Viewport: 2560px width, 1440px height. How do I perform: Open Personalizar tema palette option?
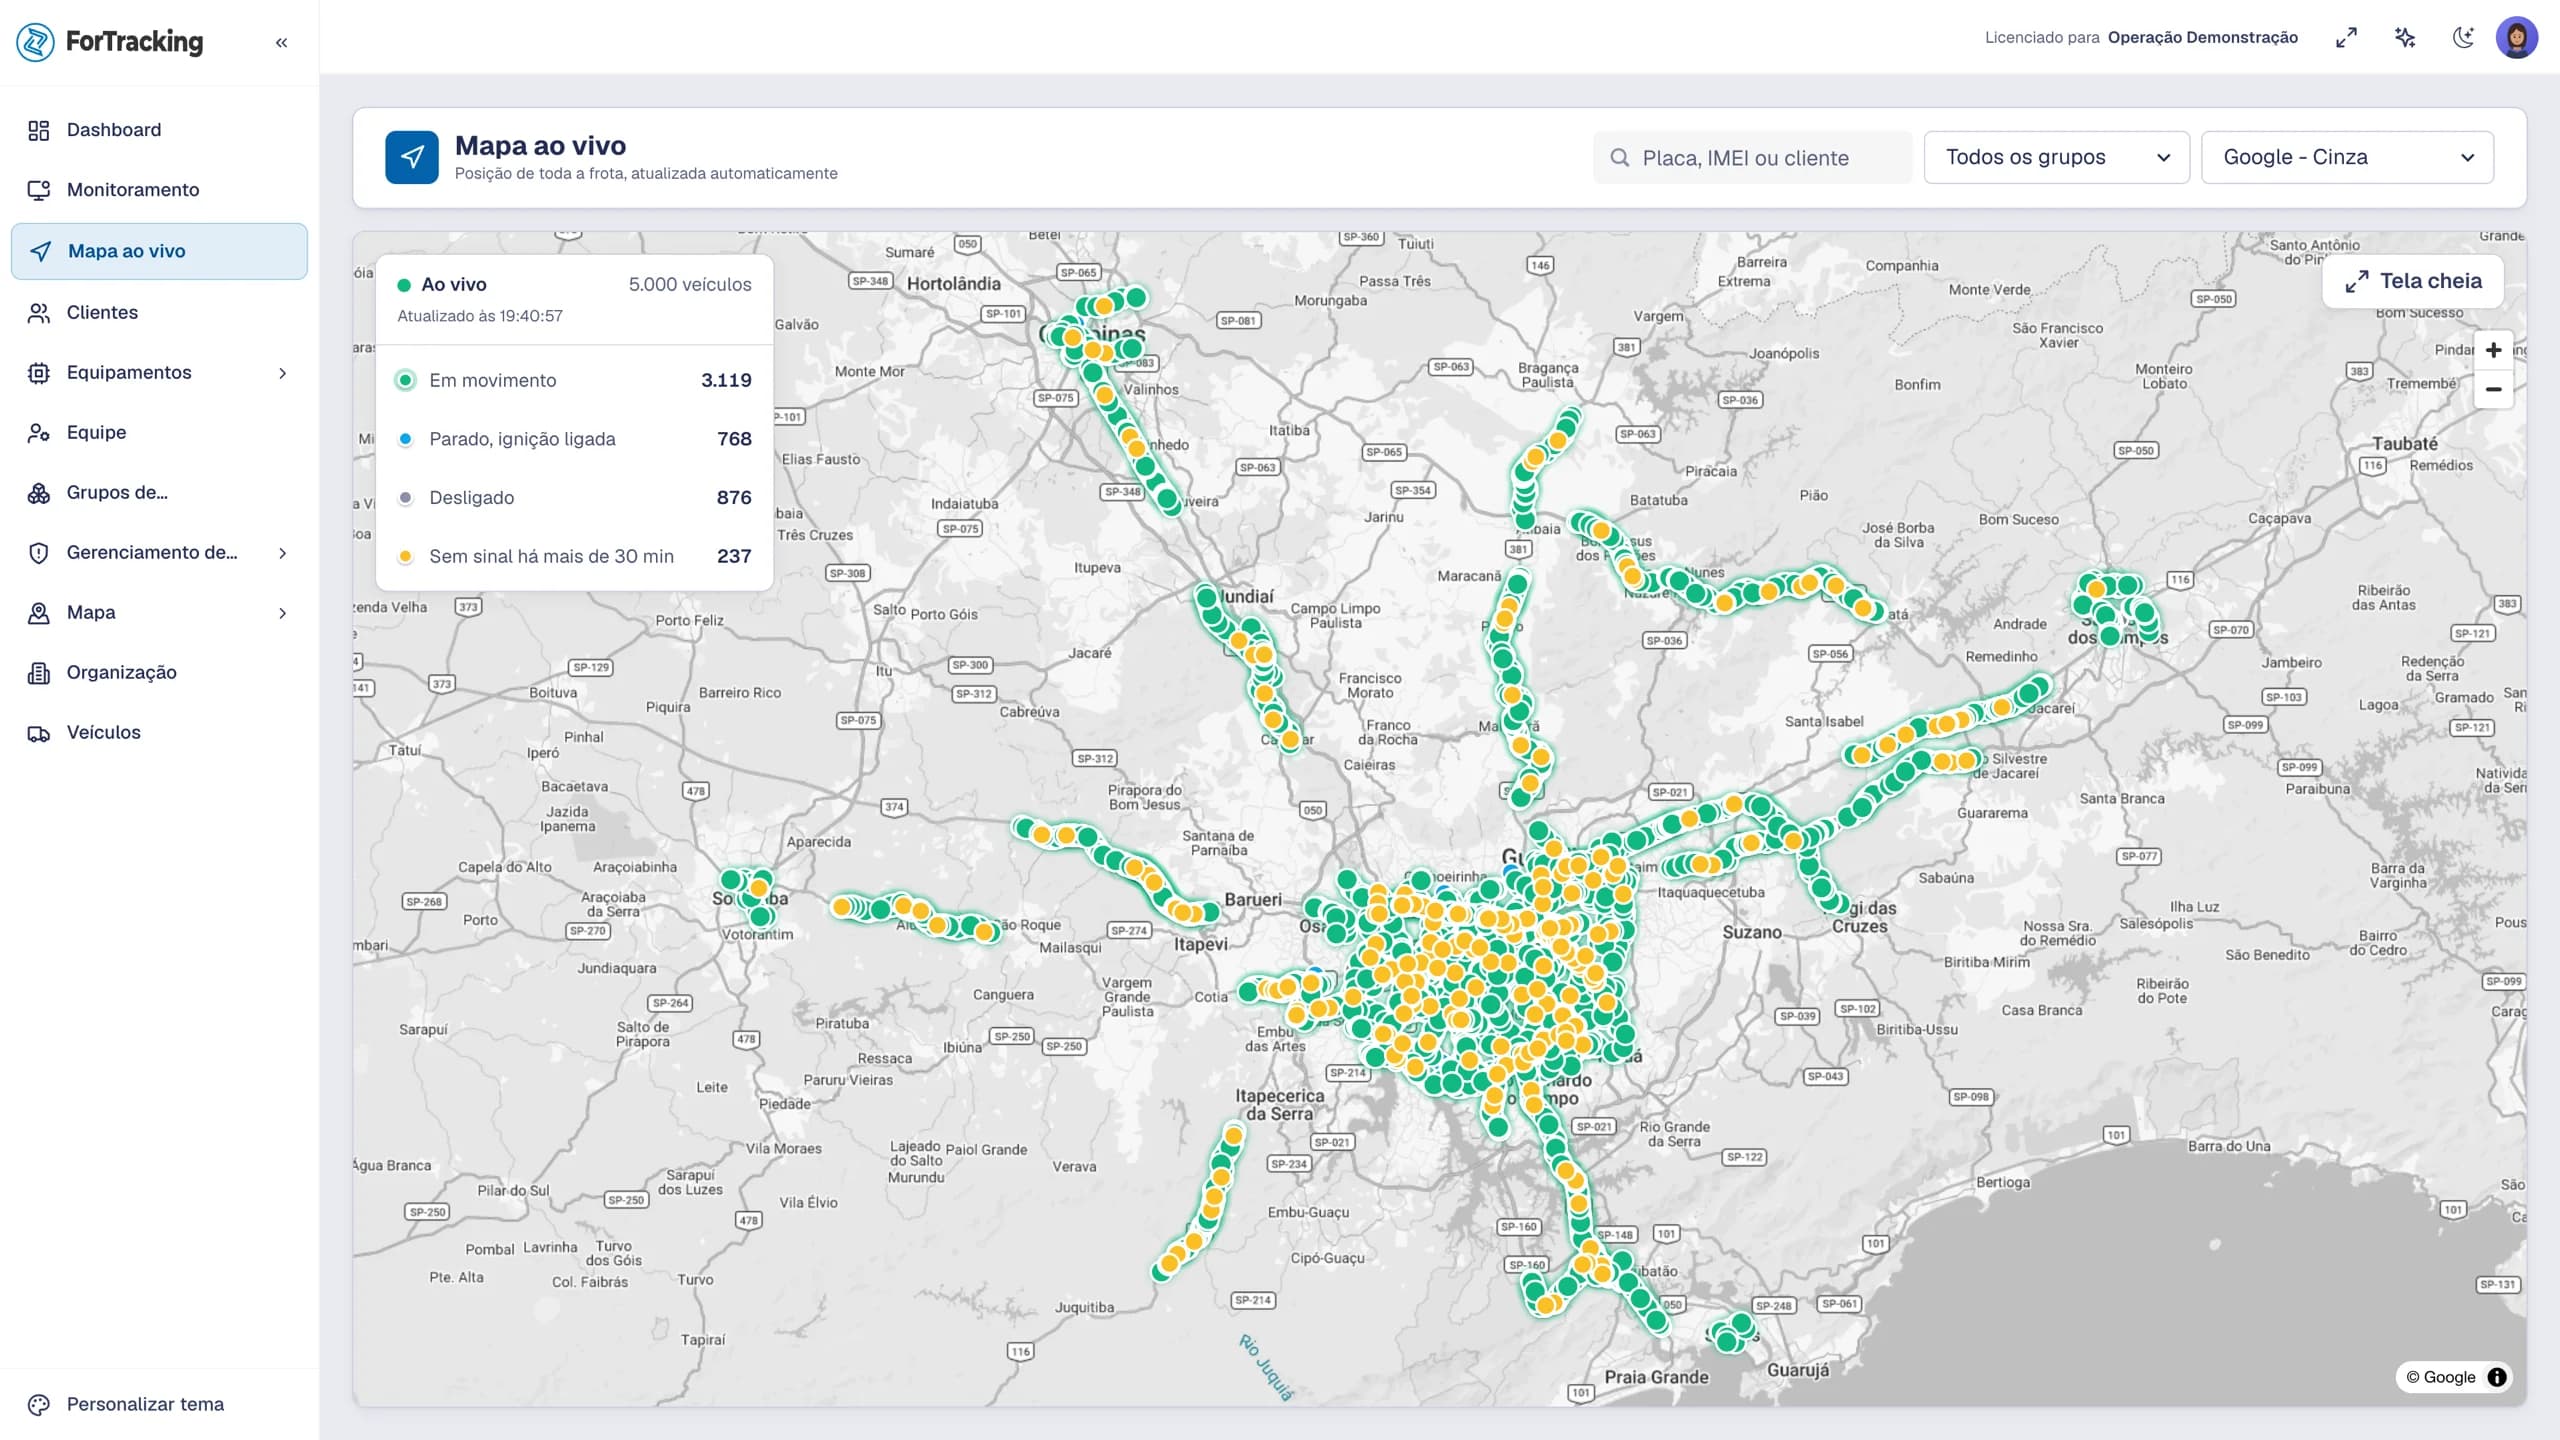(159, 1404)
